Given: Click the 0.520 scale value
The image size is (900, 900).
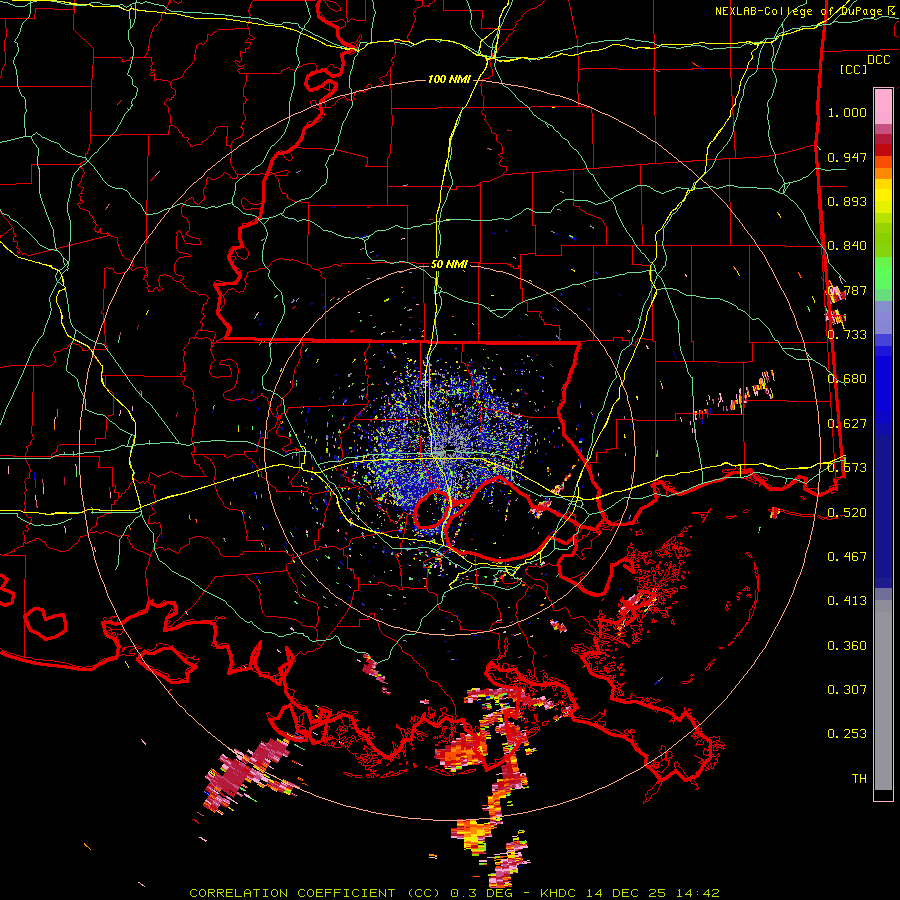Looking at the screenshot, I should 847,513.
